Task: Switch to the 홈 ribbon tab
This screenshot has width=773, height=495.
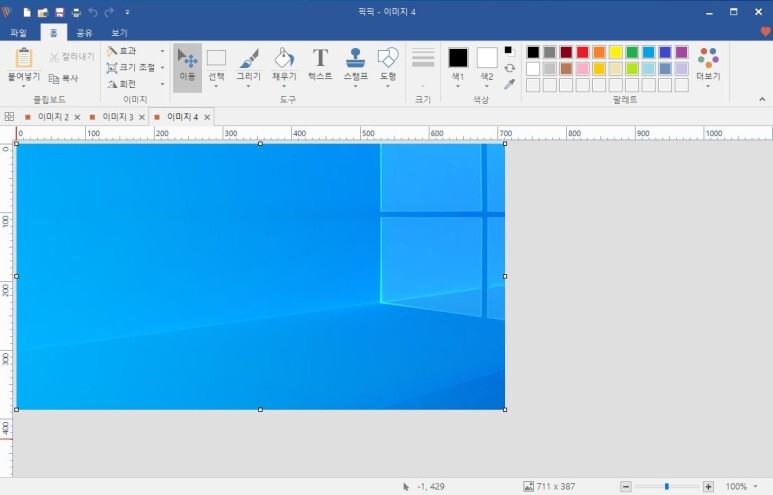Action: (53, 33)
